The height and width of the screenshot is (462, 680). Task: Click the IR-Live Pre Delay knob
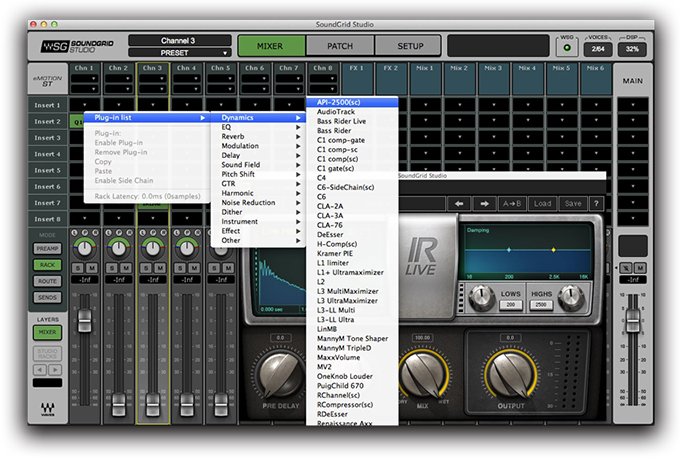[x=281, y=375]
